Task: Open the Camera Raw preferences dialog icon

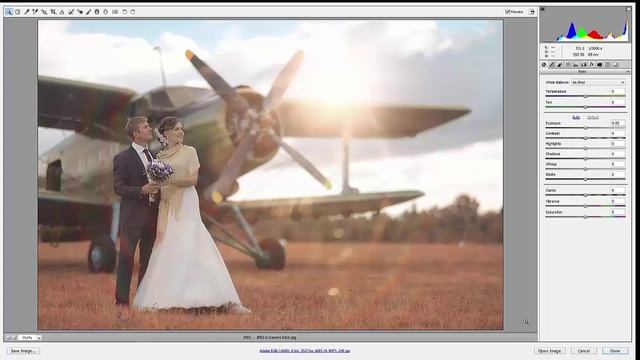Action: tap(115, 12)
